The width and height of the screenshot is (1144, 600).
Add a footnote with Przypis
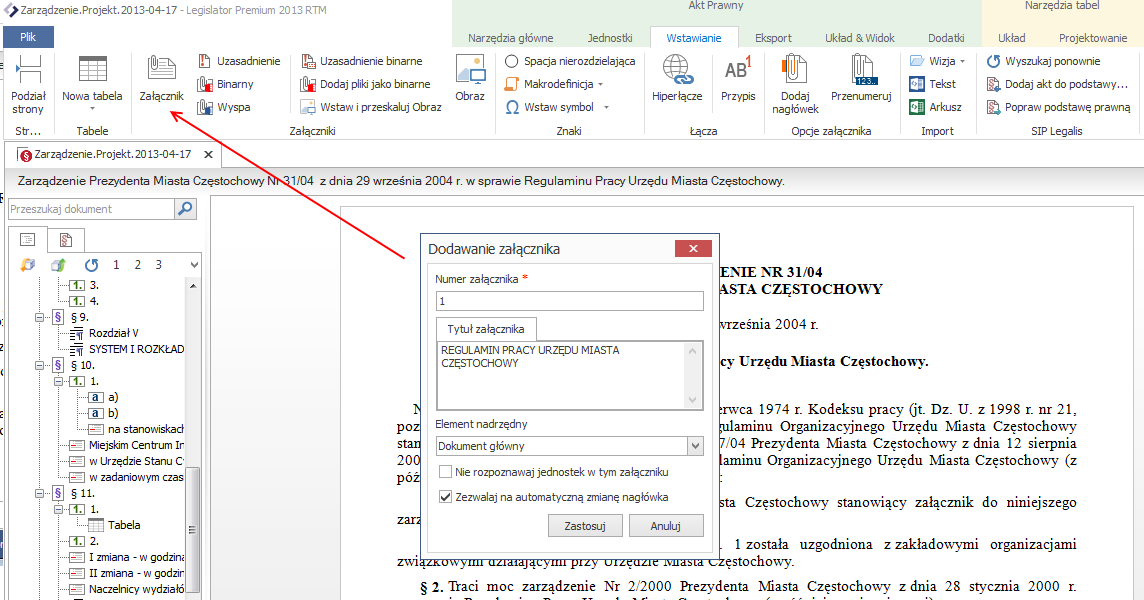(x=738, y=79)
